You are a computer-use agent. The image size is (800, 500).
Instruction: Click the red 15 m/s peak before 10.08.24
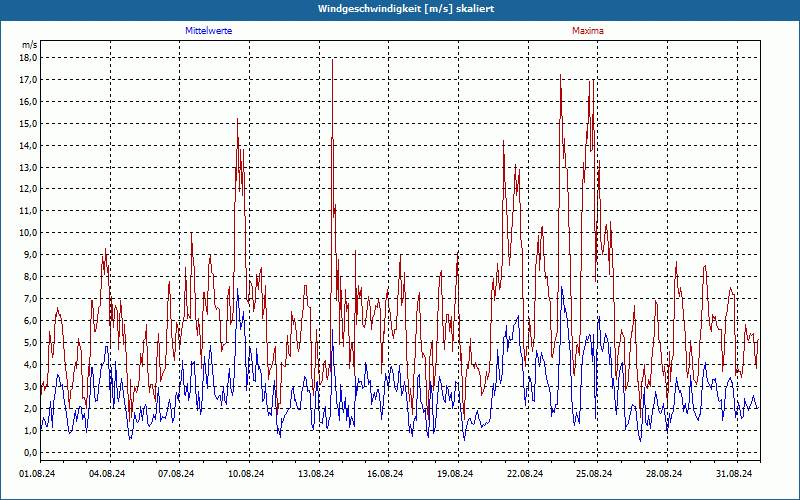(x=237, y=120)
